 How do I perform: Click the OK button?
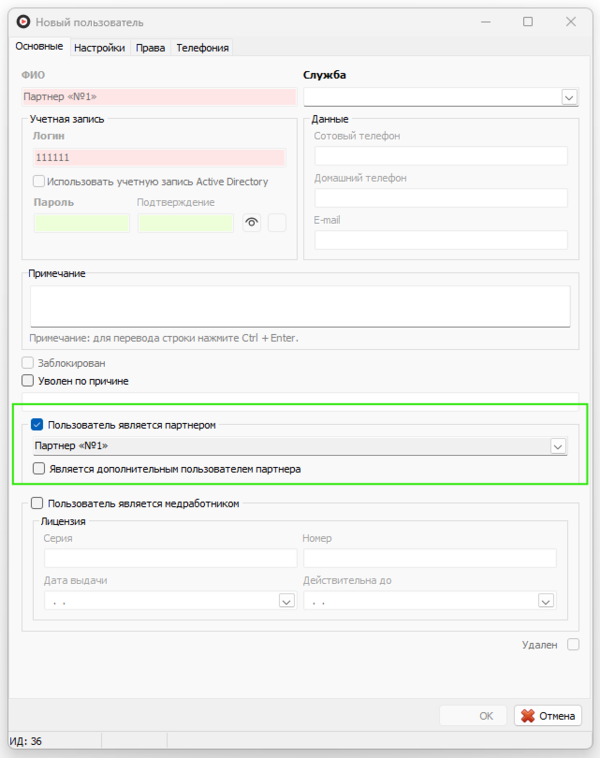tap(473, 716)
